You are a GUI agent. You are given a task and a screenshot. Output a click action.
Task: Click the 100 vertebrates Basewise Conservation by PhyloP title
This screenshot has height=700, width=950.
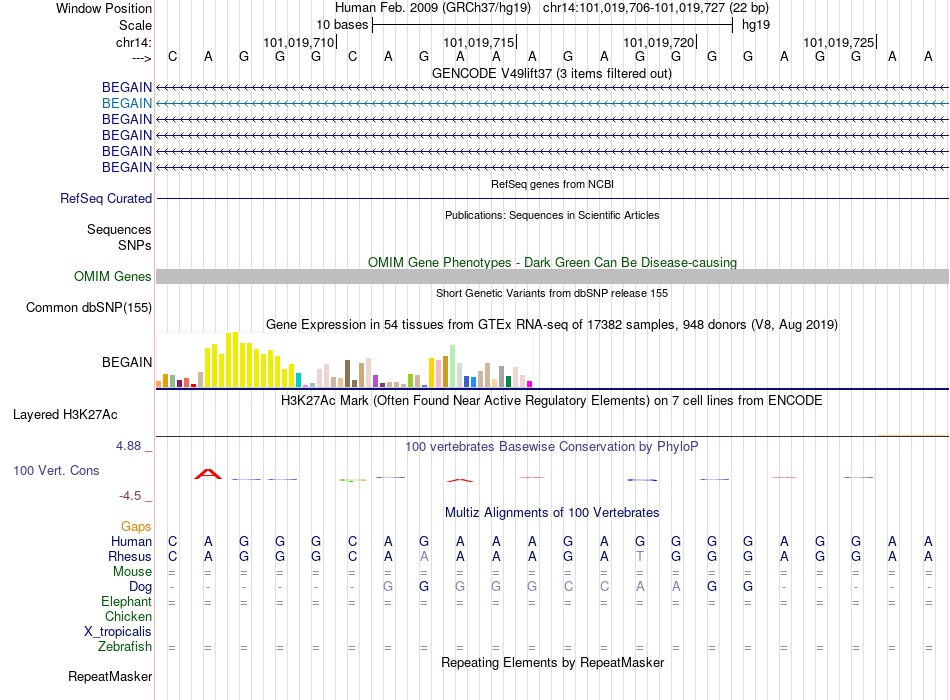(x=552, y=447)
